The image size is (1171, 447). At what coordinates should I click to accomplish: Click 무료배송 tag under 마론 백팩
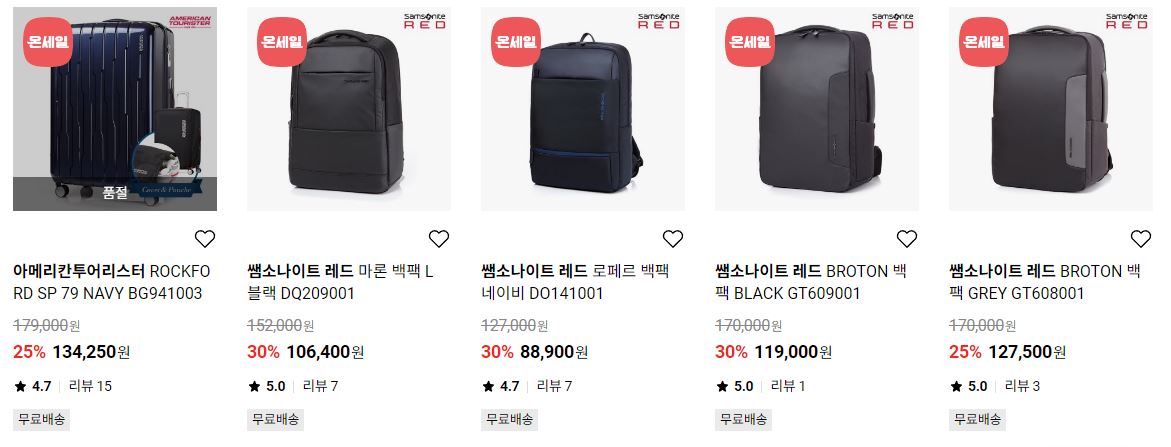pyautogui.click(x=276, y=419)
